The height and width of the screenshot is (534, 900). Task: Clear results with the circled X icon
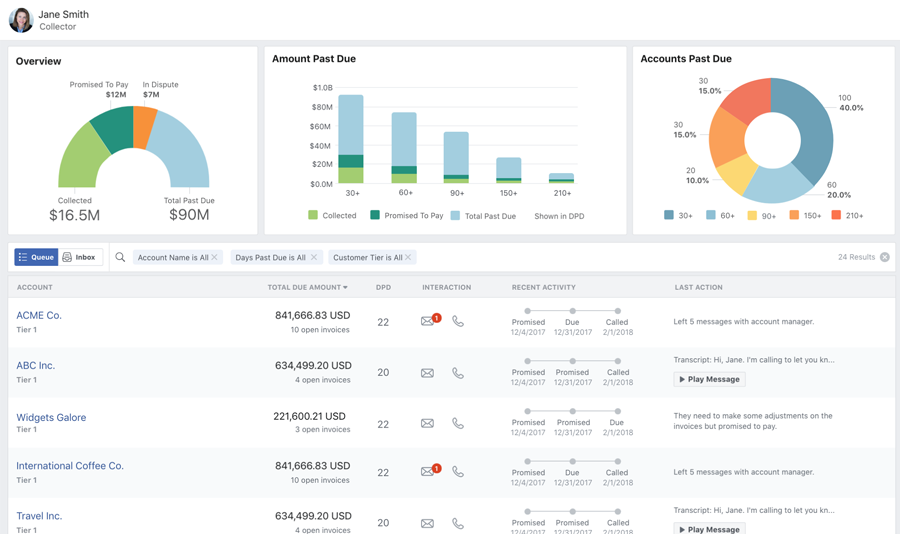pos(885,257)
